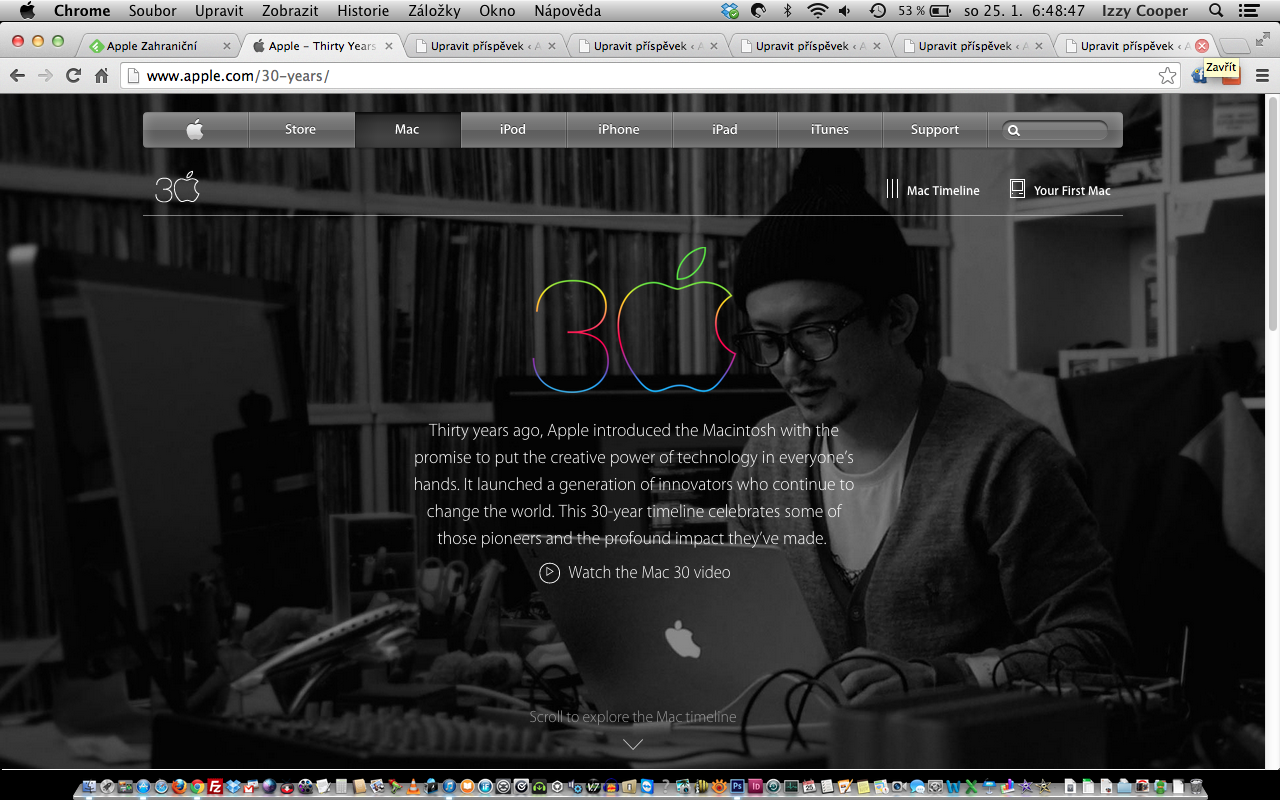Open the Záložky menu
1280x800 pixels.
[x=434, y=11]
